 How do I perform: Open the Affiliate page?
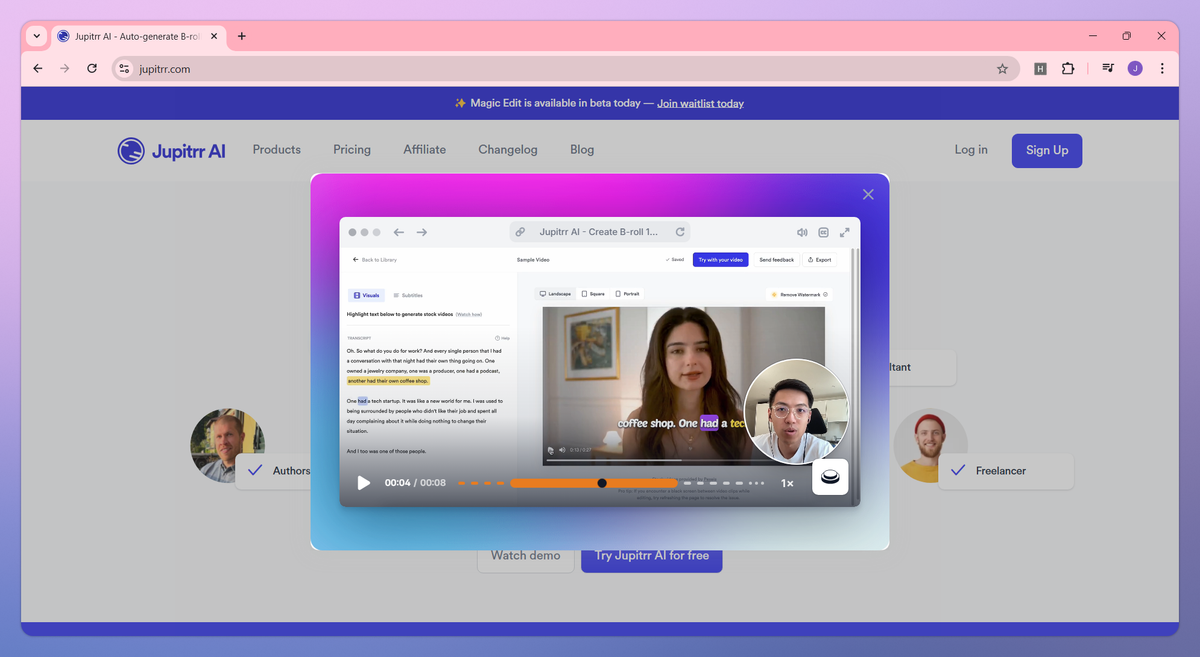tap(425, 150)
